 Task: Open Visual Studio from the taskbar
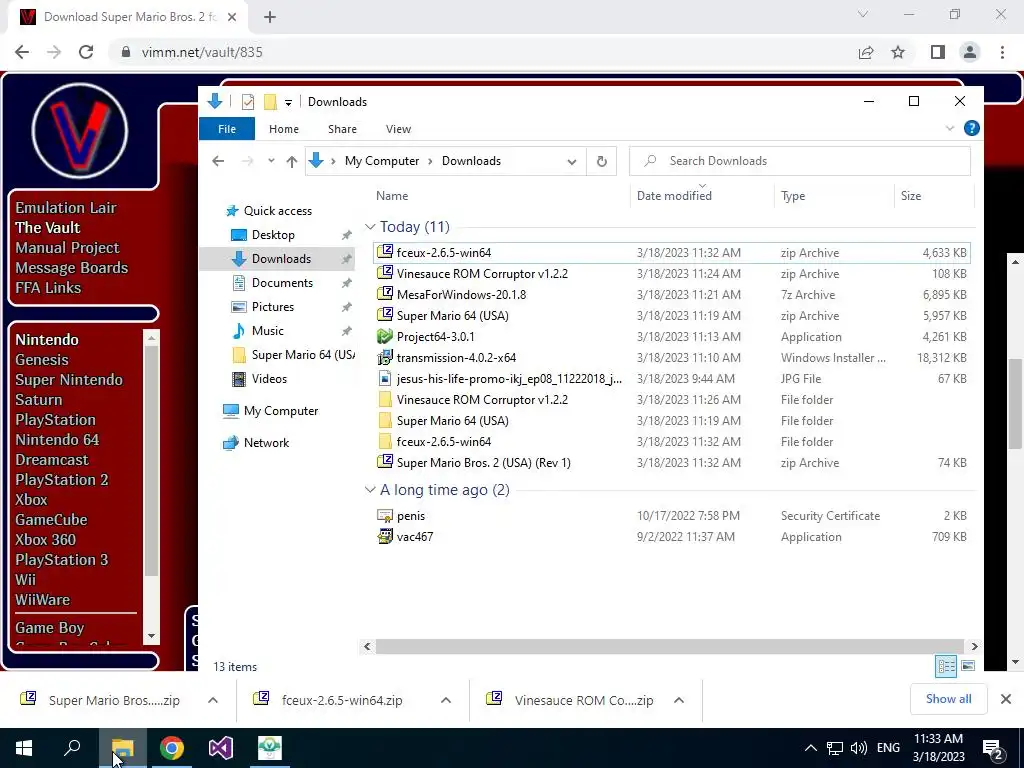[221, 748]
